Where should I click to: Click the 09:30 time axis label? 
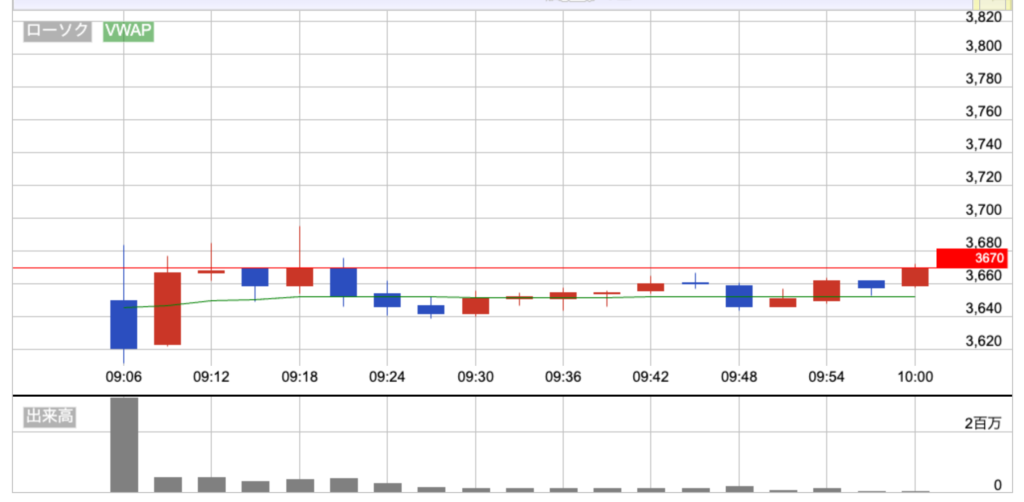(475, 377)
